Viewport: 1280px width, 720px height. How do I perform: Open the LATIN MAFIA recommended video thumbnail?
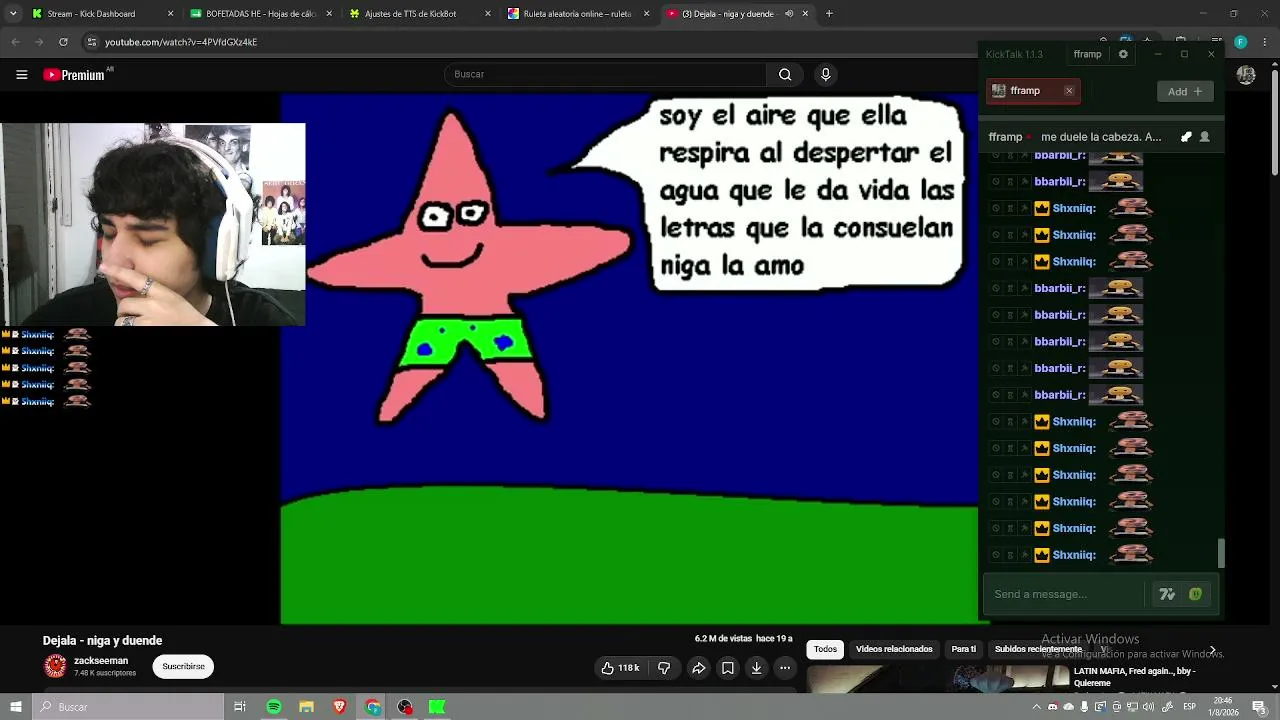tap(938, 680)
